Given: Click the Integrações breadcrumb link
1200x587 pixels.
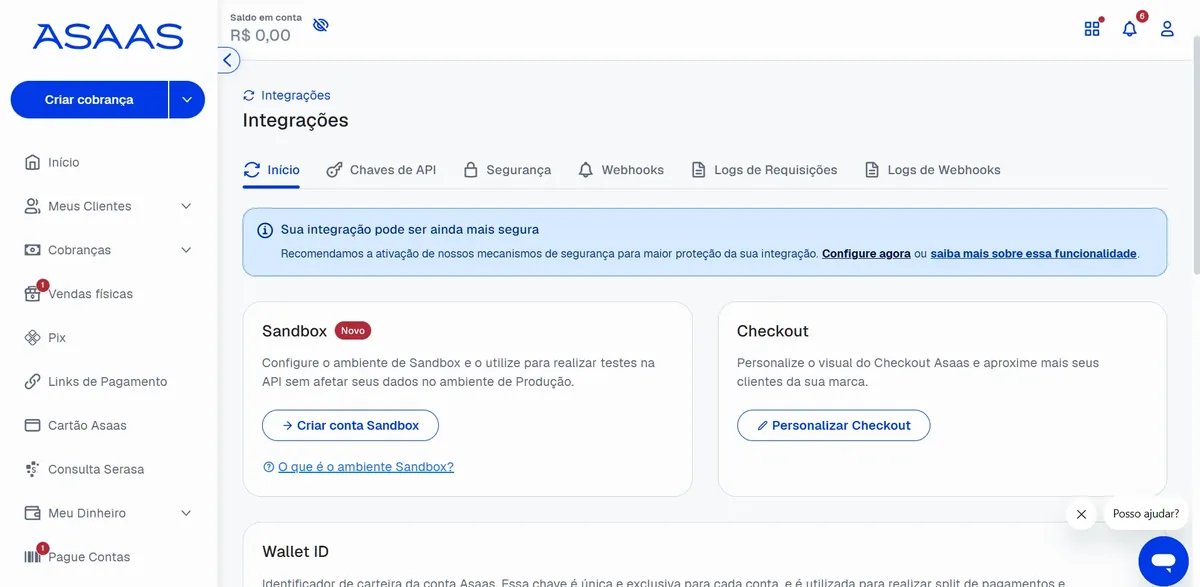Looking at the screenshot, I should 296,95.
